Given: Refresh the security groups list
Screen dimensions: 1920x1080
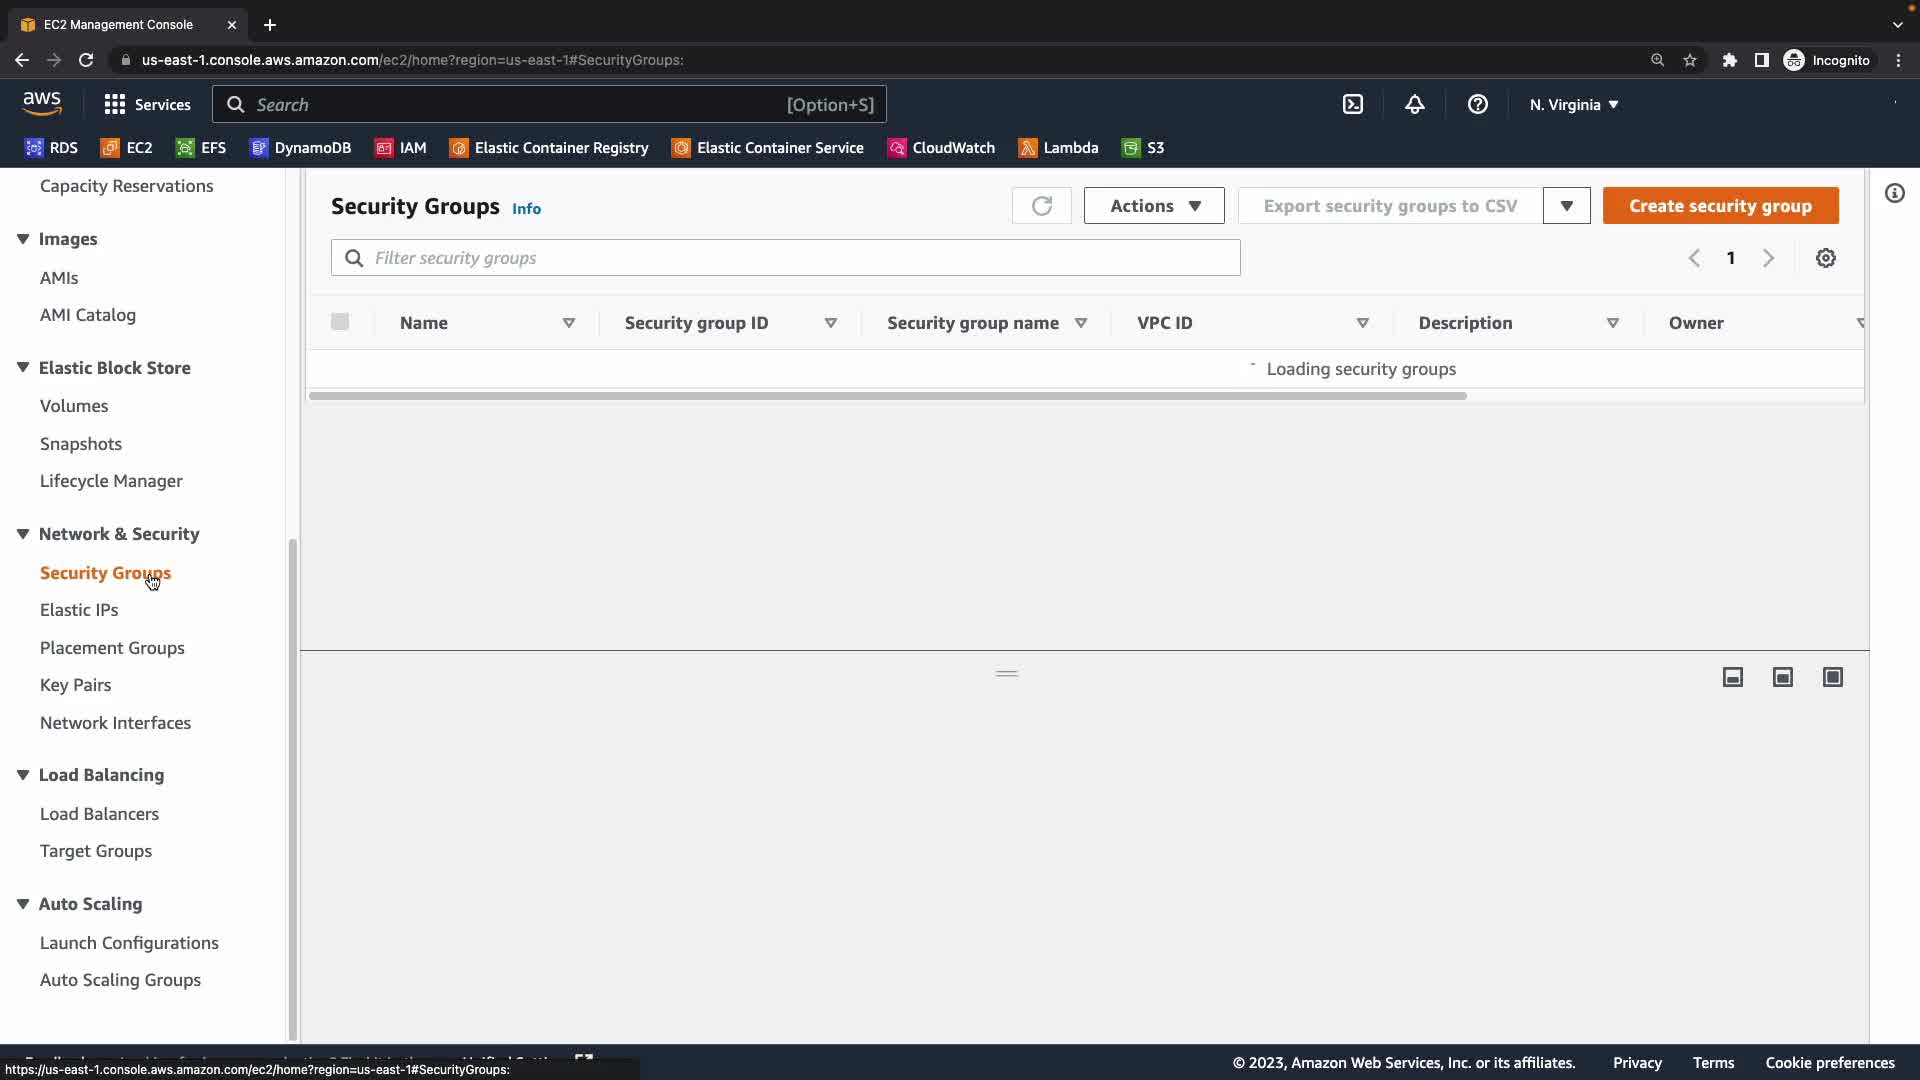Looking at the screenshot, I should (x=1041, y=206).
